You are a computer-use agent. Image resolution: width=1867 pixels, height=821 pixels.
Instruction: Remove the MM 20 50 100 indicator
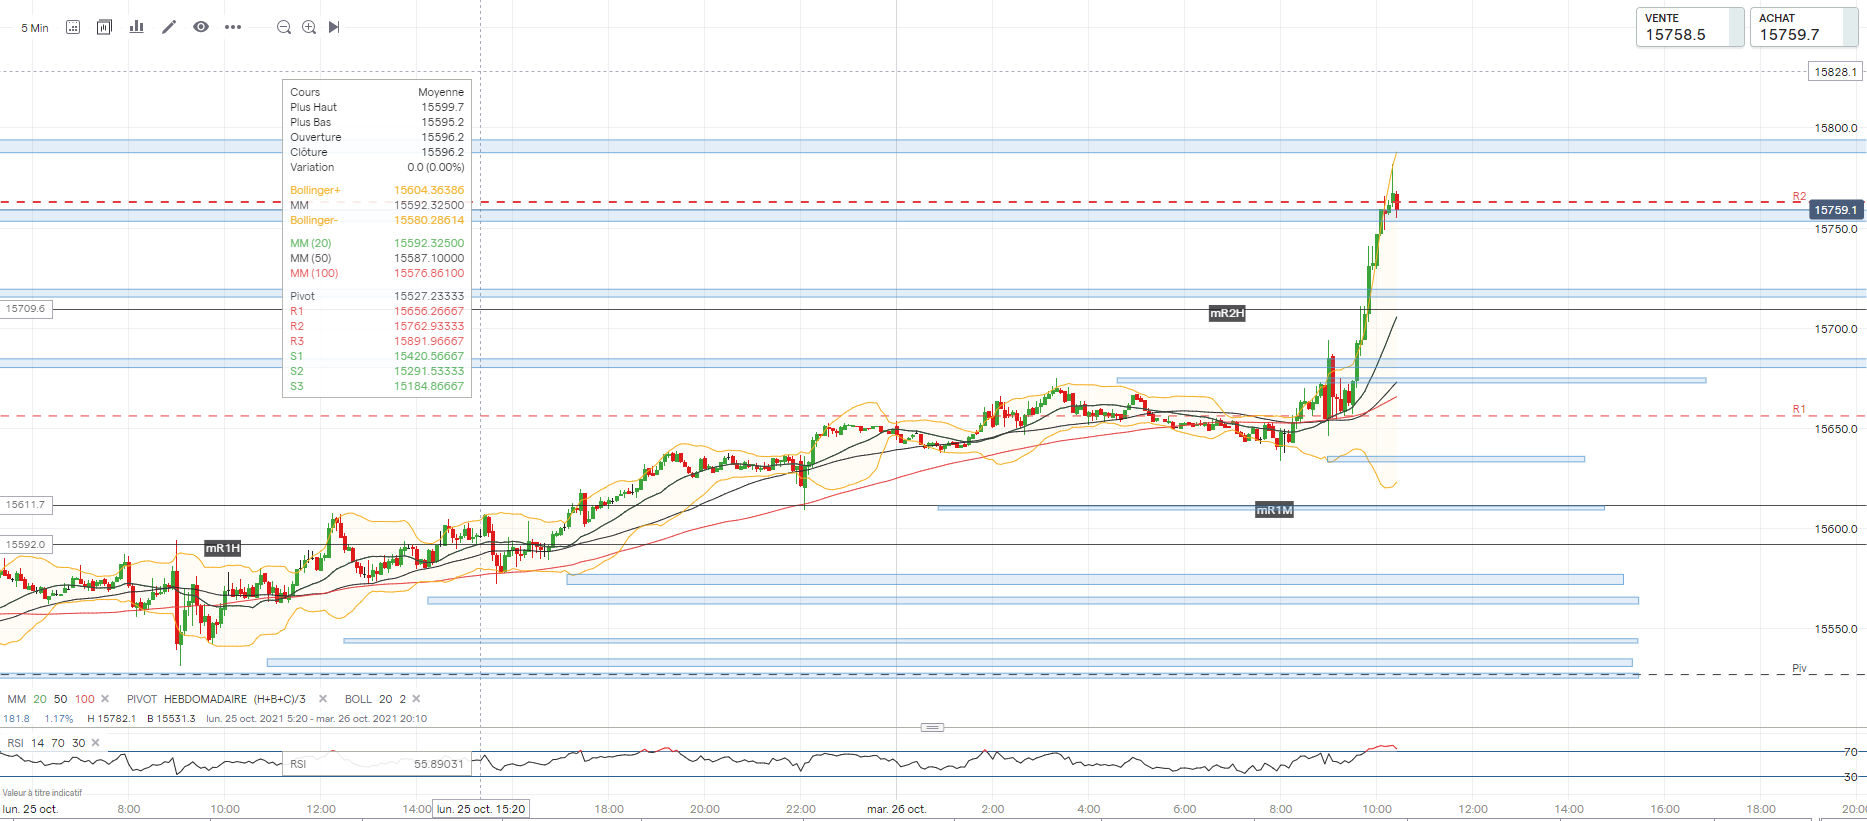[x=105, y=699]
